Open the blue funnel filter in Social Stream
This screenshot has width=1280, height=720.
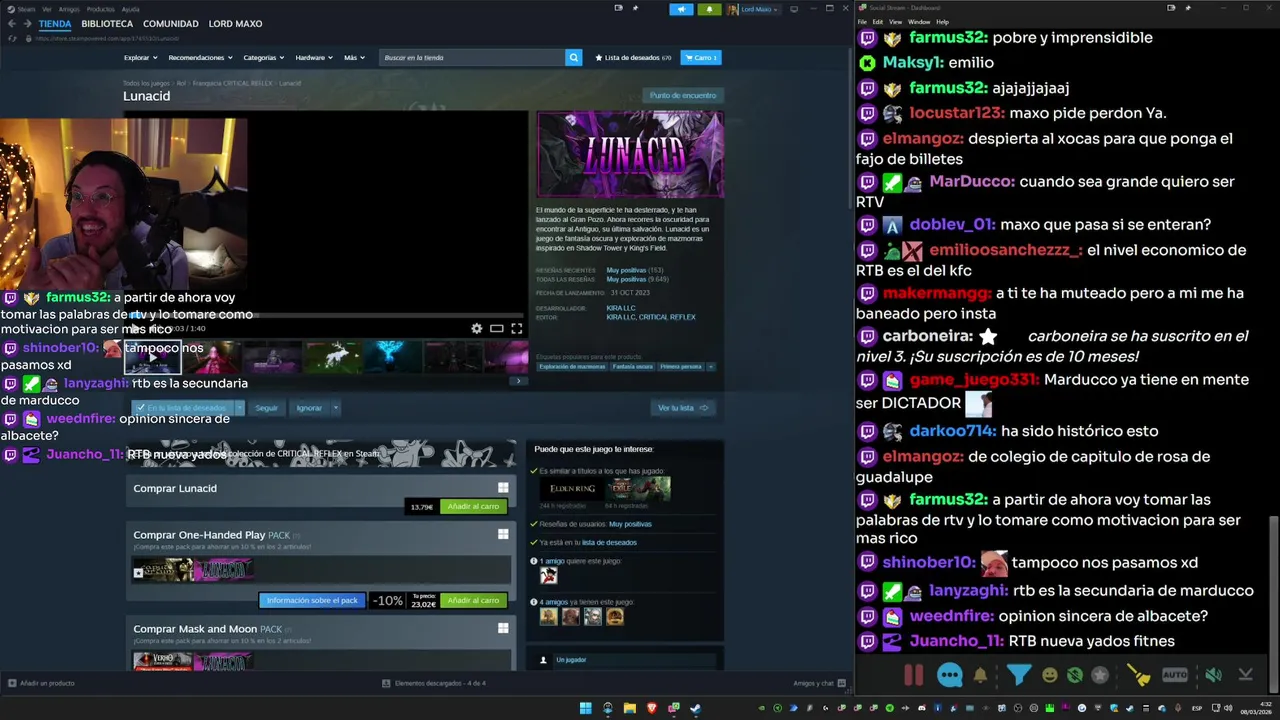(x=1018, y=675)
